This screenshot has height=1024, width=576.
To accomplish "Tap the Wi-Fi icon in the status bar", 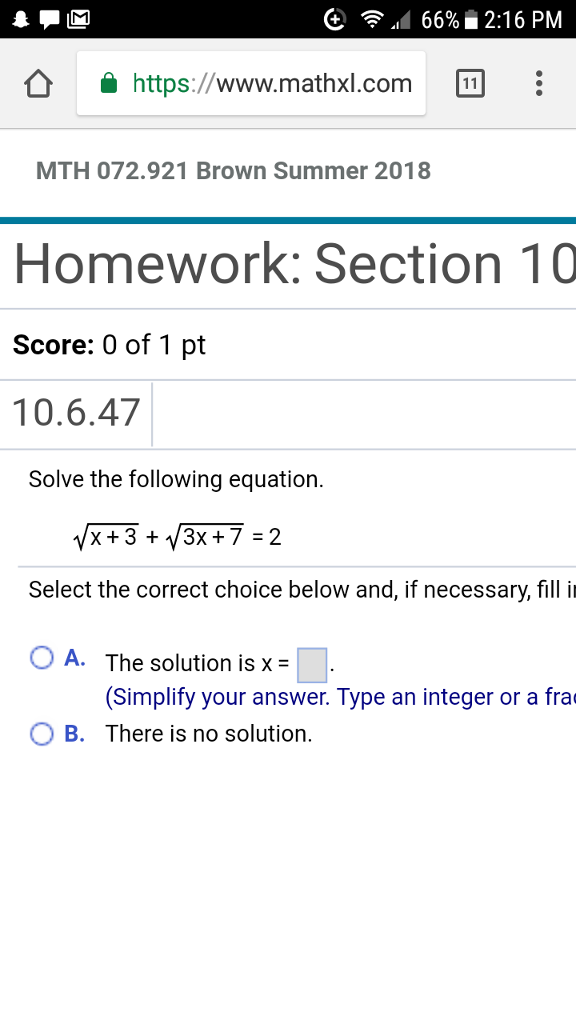I will pyautogui.click(x=372, y=17).
